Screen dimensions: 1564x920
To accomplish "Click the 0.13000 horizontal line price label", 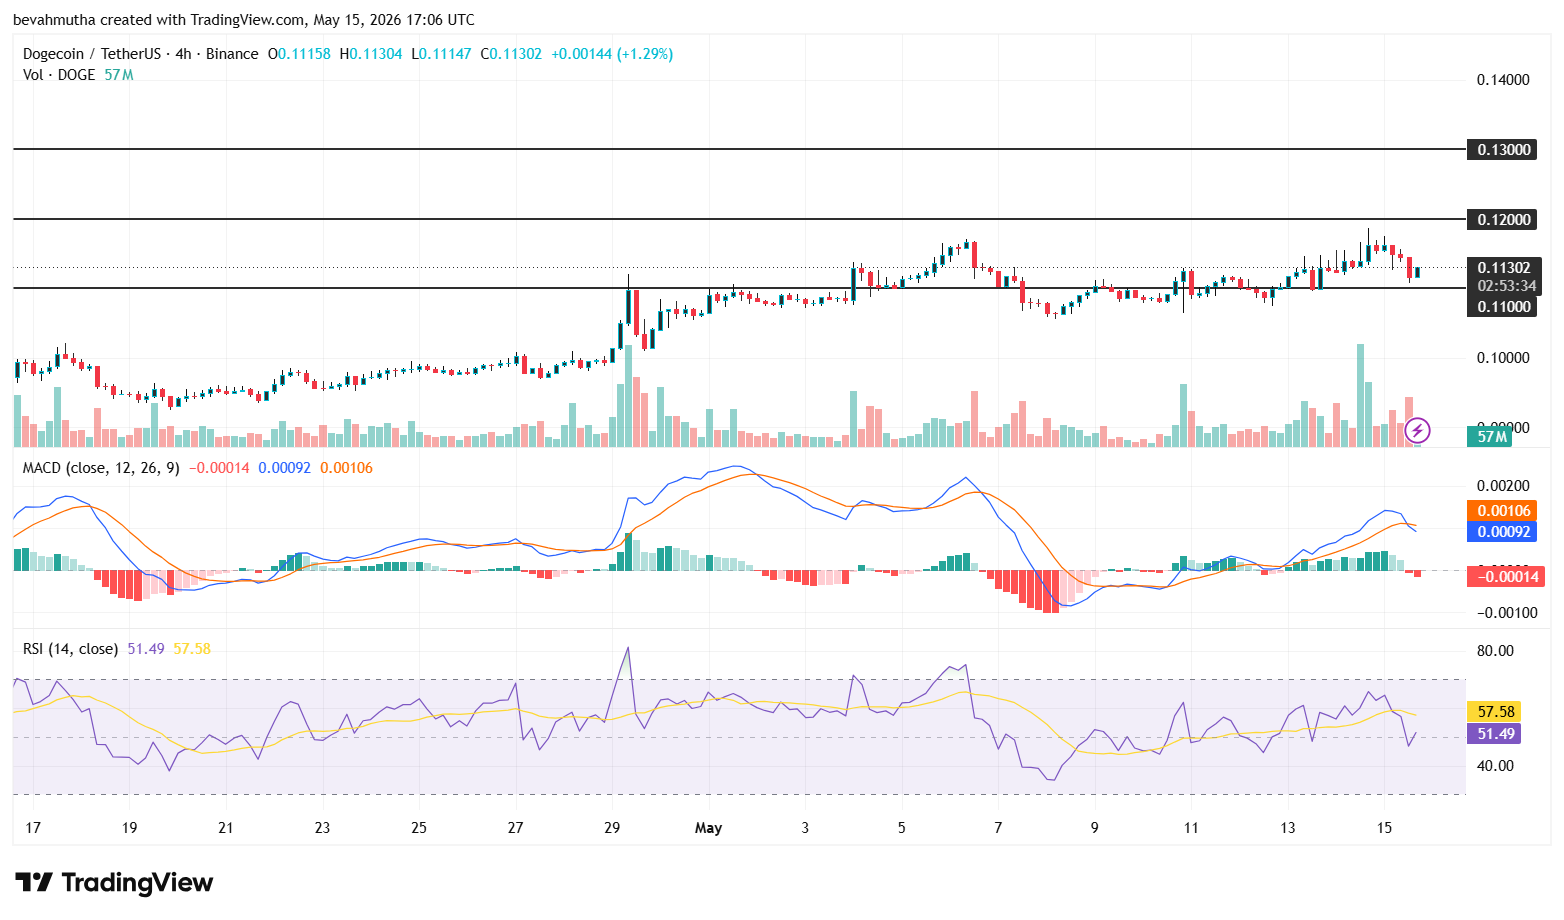I will (1504, 150).
